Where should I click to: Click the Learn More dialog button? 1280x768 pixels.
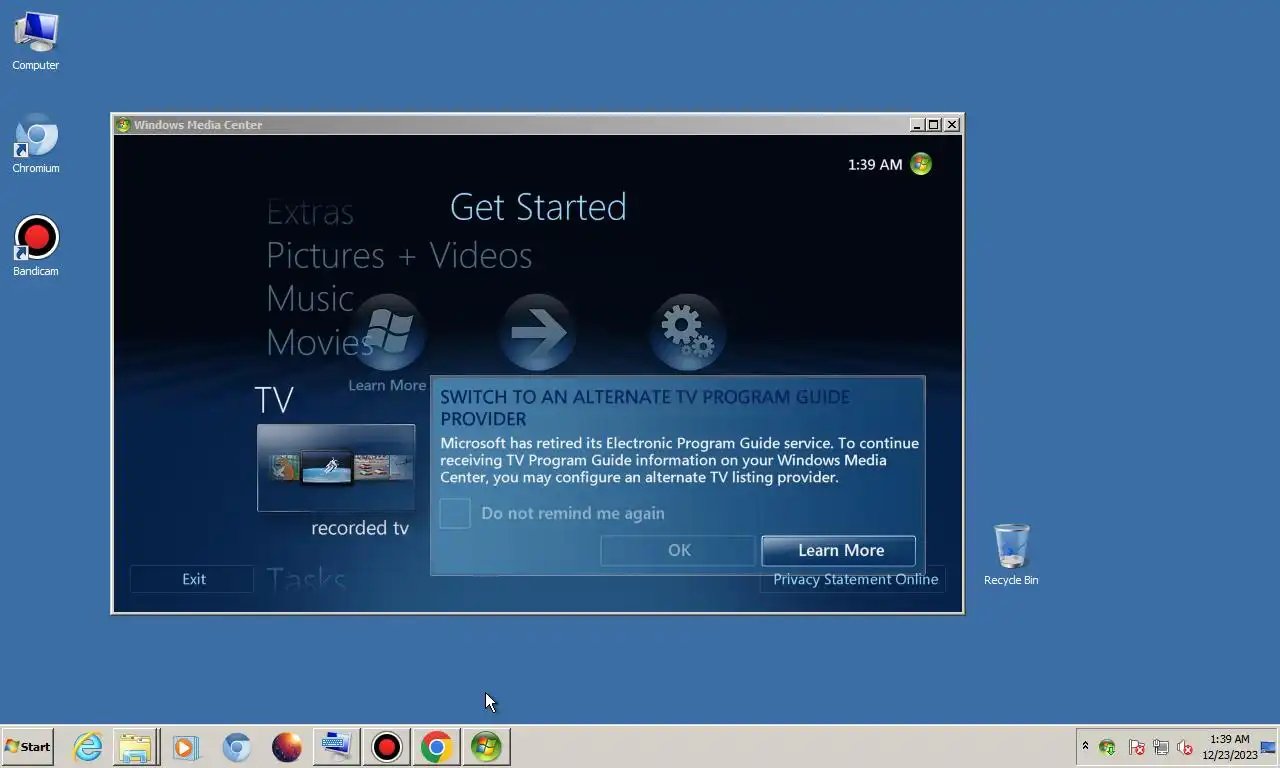[839, 550]
